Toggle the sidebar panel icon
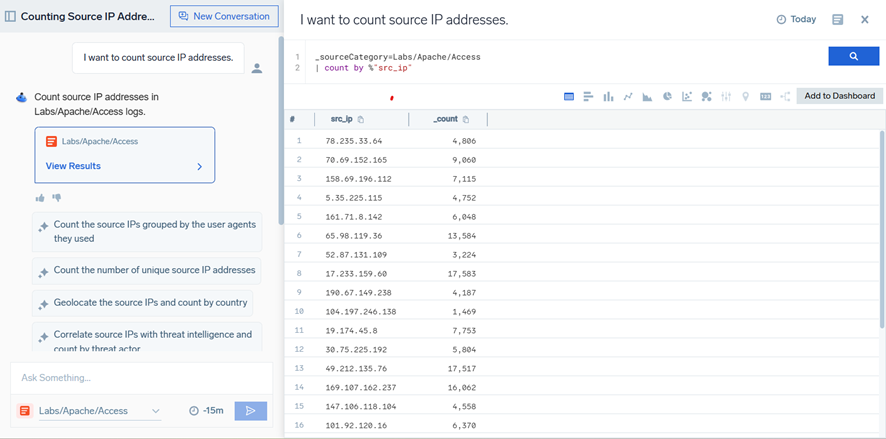 11,17
